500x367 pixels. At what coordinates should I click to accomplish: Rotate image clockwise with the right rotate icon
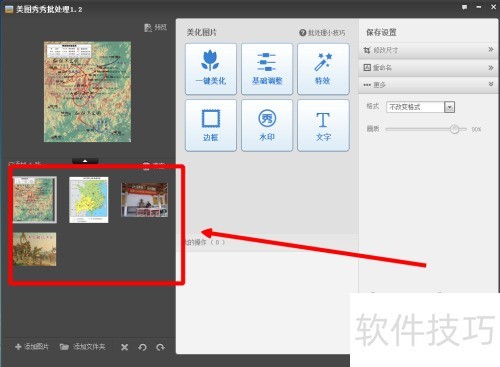(160, 347)
